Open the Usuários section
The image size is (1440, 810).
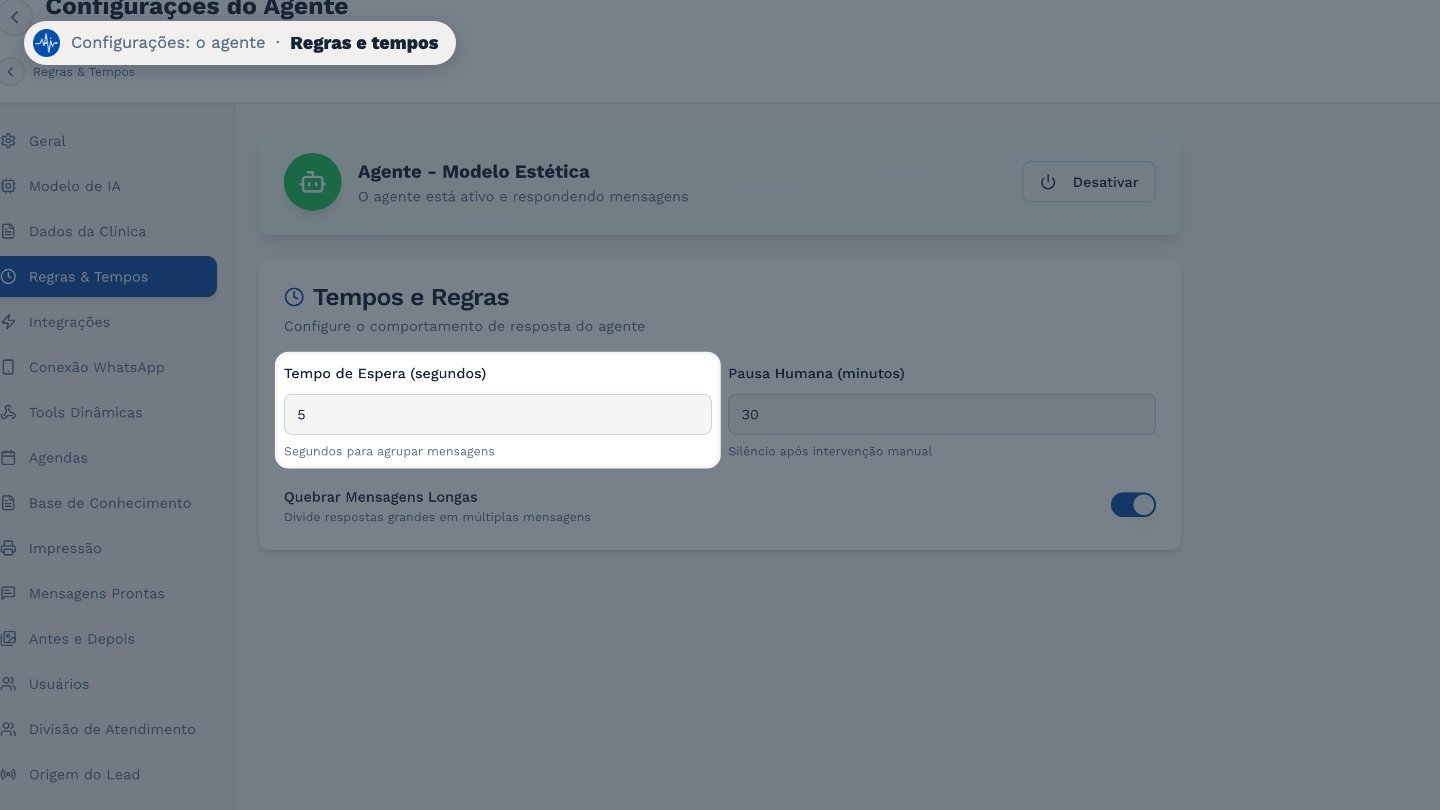click(108, 684)
